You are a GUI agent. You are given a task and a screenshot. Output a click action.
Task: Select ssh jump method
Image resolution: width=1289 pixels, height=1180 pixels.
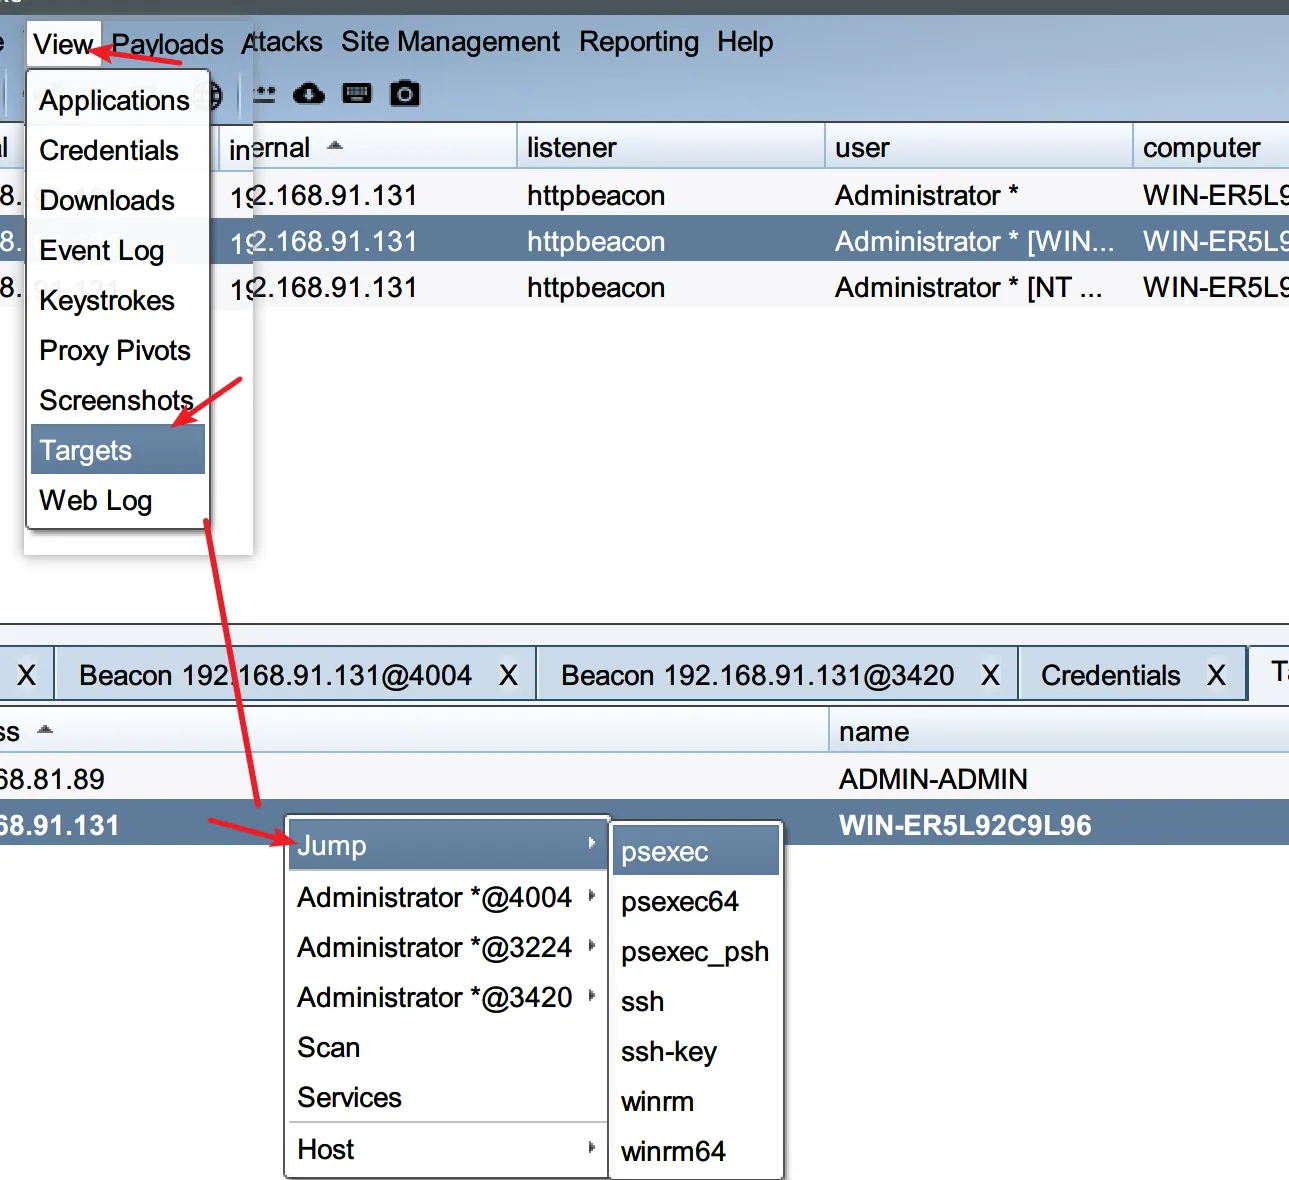(x=696, y=1001)
